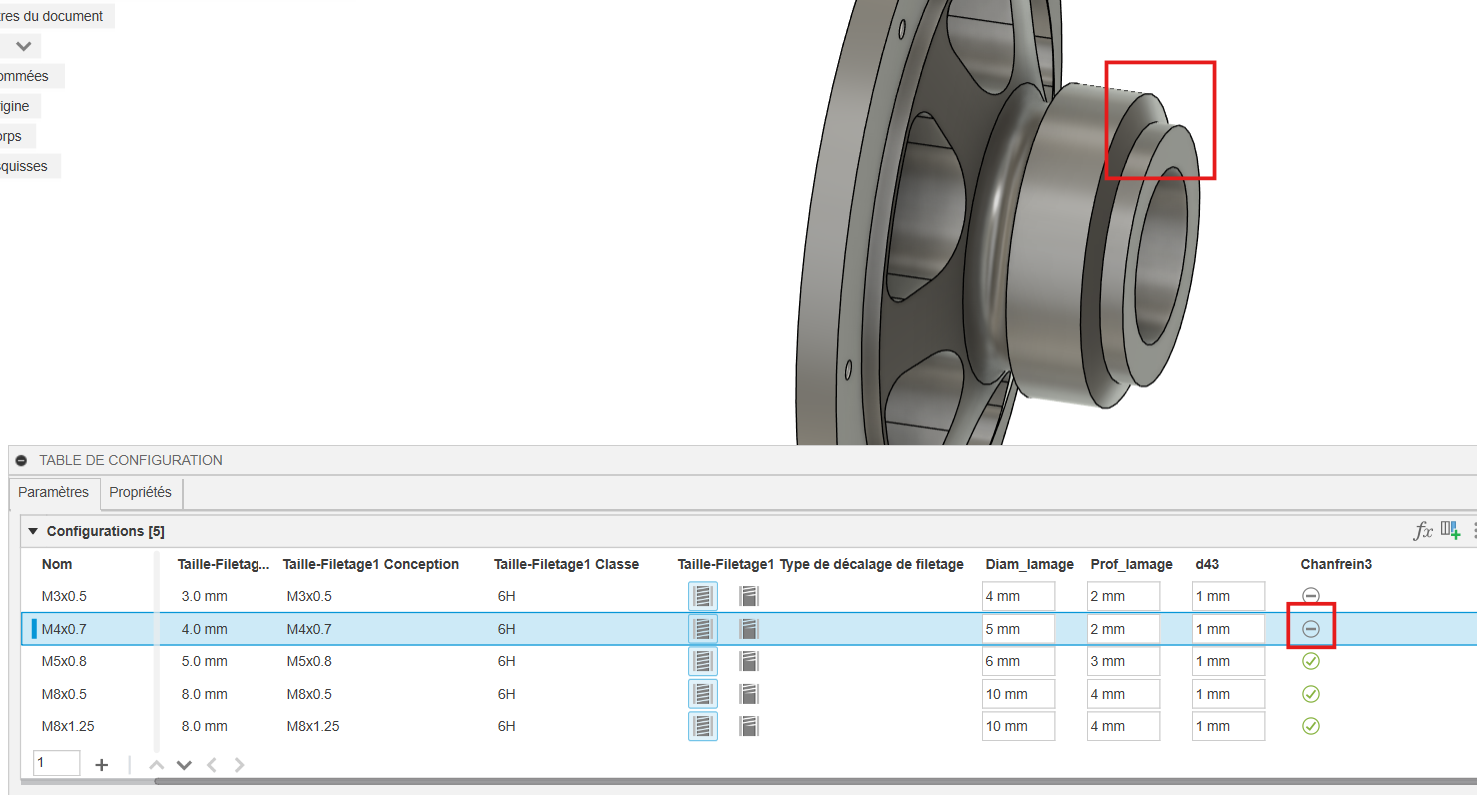Screen dimensions: 1477x795
Task: Select the Paramètres tab
Action: (x=53, y=492)
